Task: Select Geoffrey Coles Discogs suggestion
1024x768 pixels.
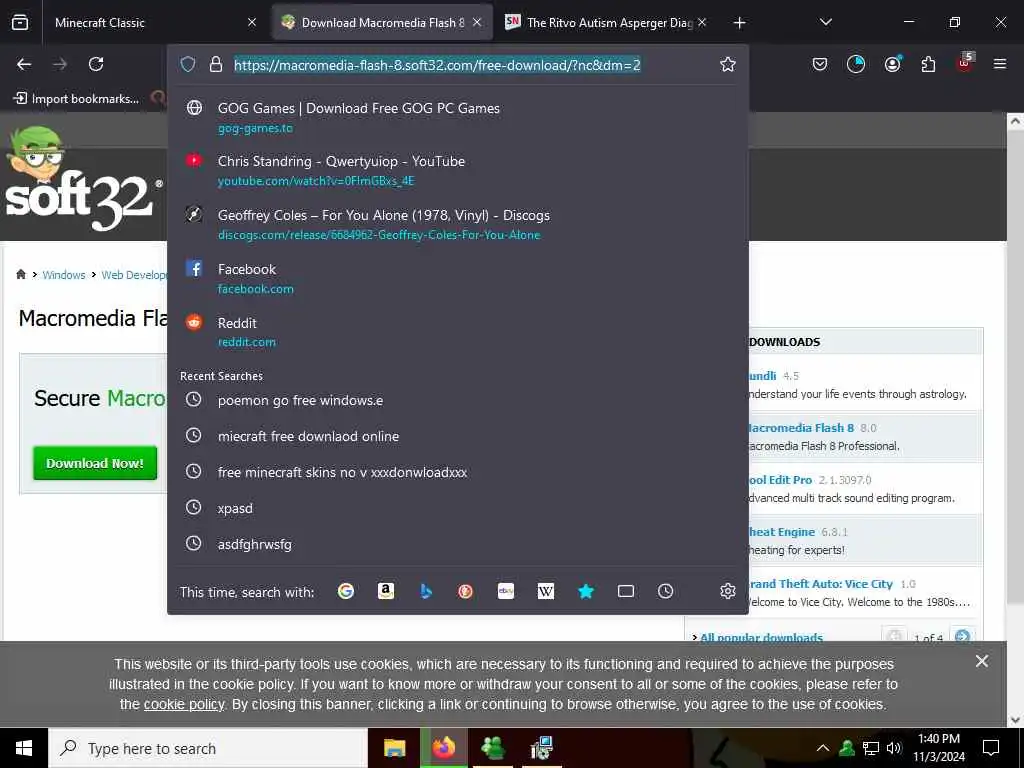Action: 457,224
